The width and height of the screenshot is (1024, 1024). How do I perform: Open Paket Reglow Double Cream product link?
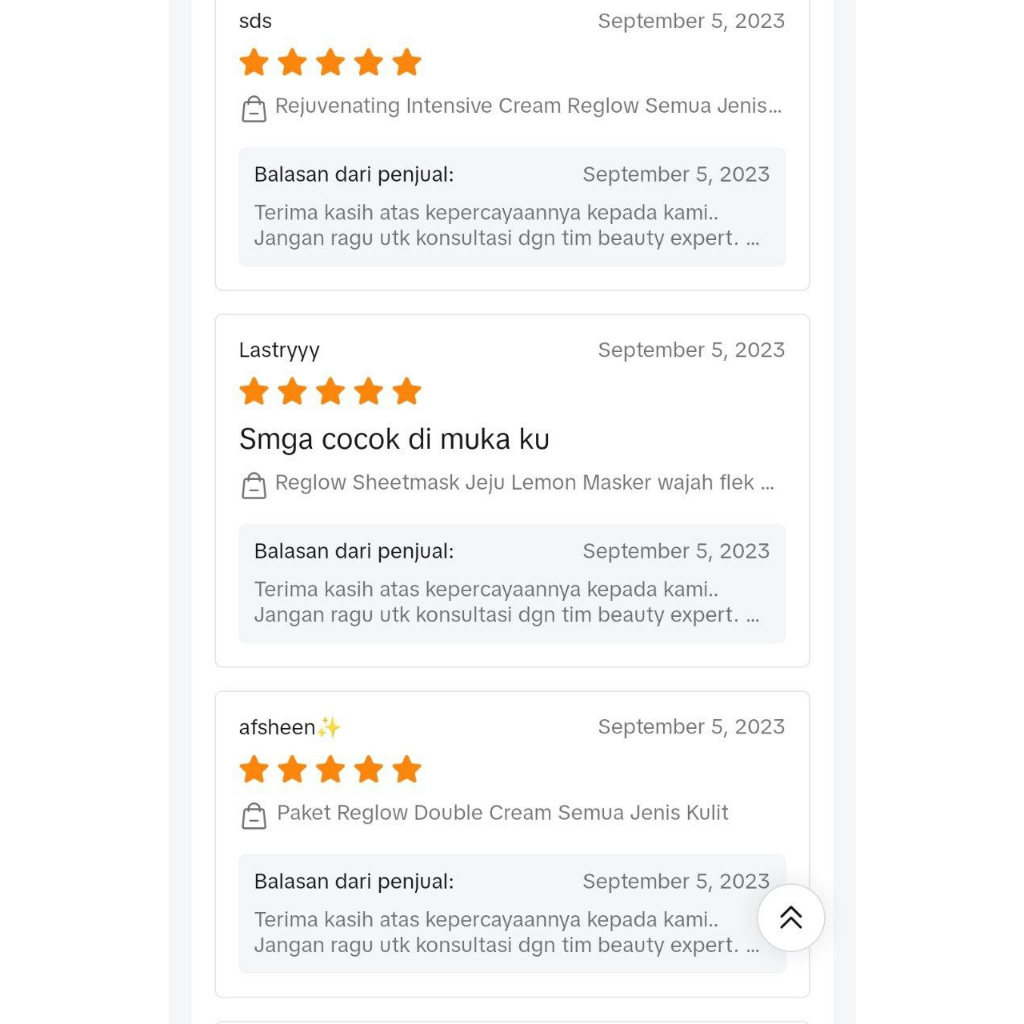pos(502,813)
